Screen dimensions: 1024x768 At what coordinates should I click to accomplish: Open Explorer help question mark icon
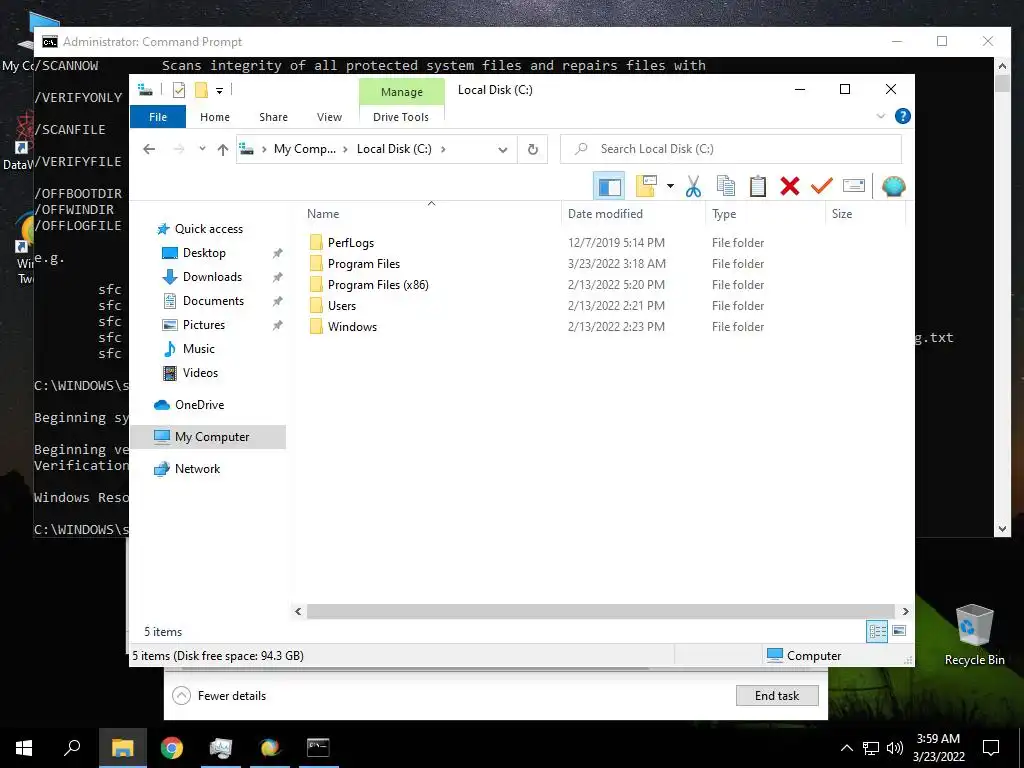(903, 116)
